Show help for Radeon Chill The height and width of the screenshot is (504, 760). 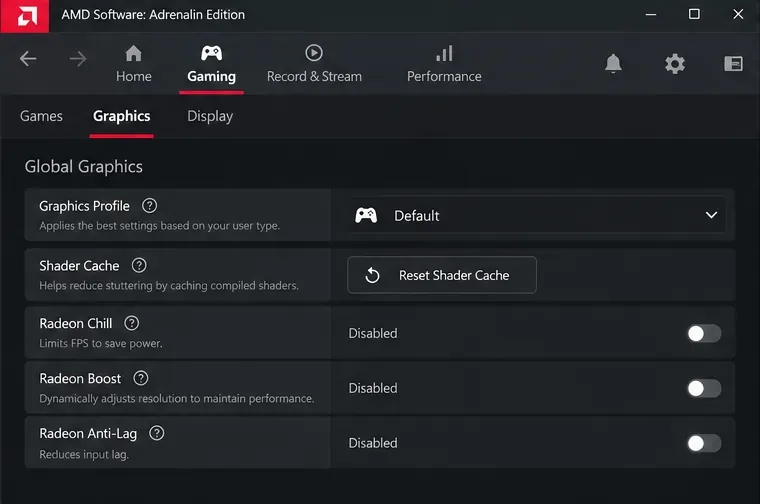tap(131, 323)
